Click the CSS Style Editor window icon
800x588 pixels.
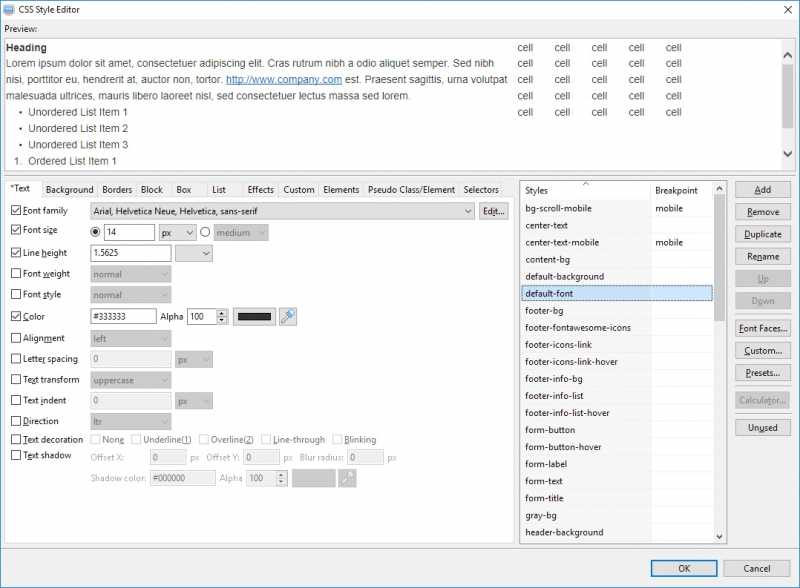click(x=10, y=9)
